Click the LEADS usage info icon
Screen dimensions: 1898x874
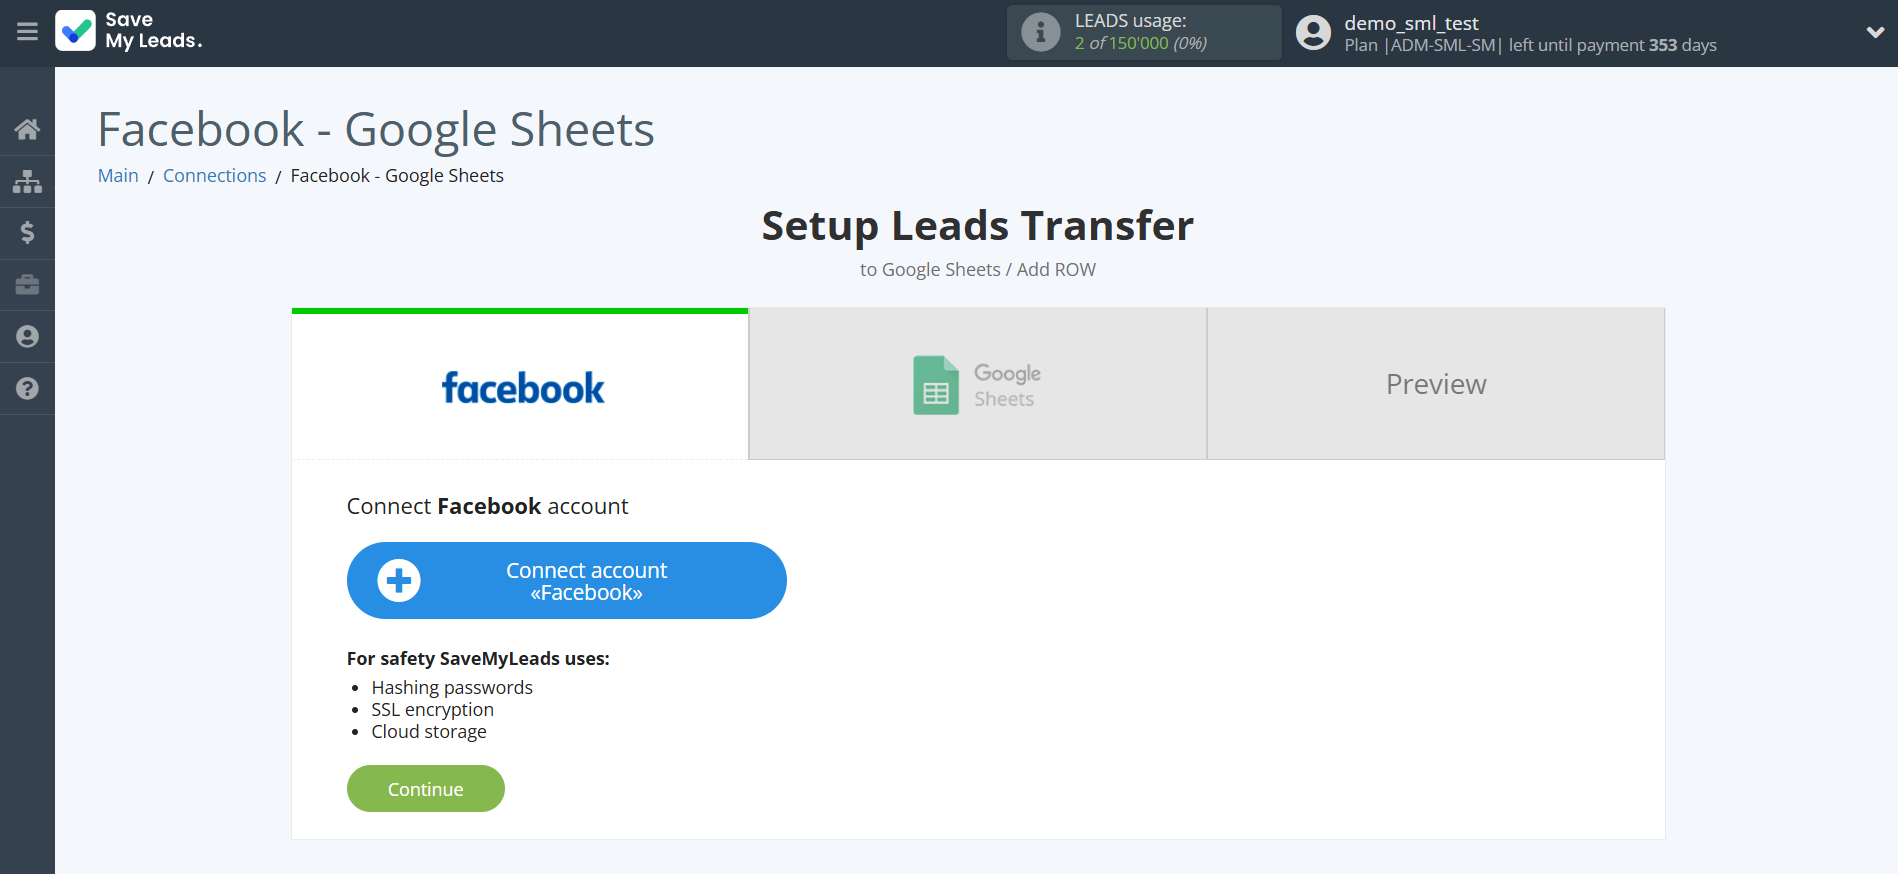click(x=1040, y=32)
